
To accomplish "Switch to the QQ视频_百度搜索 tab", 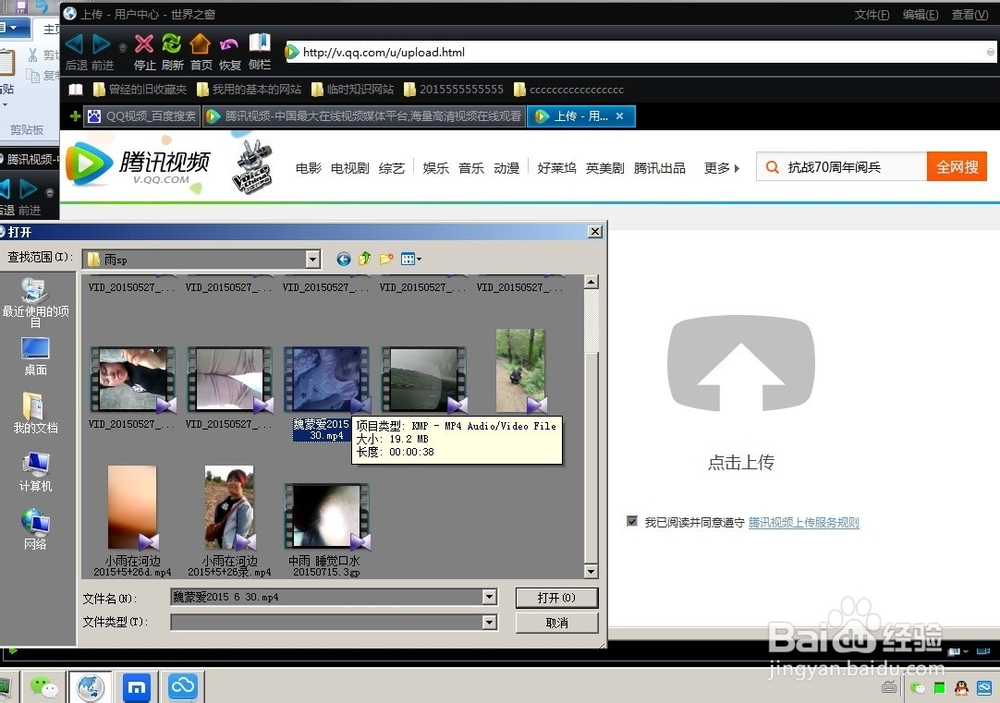I will point(142,116).
